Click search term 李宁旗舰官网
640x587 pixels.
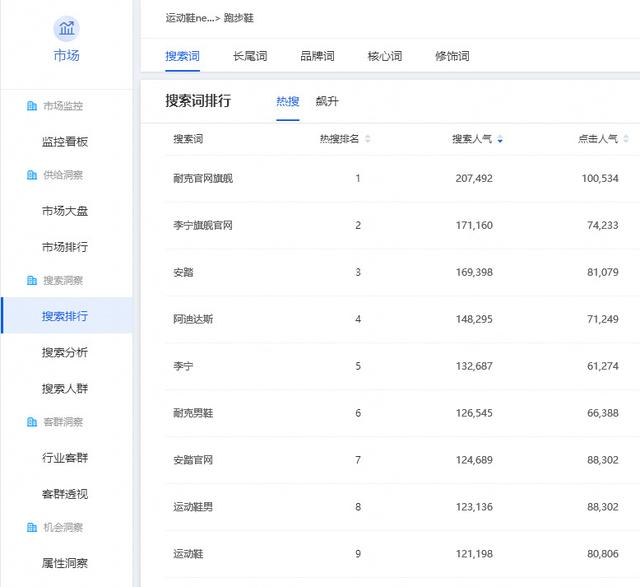[x=203, y=225]
